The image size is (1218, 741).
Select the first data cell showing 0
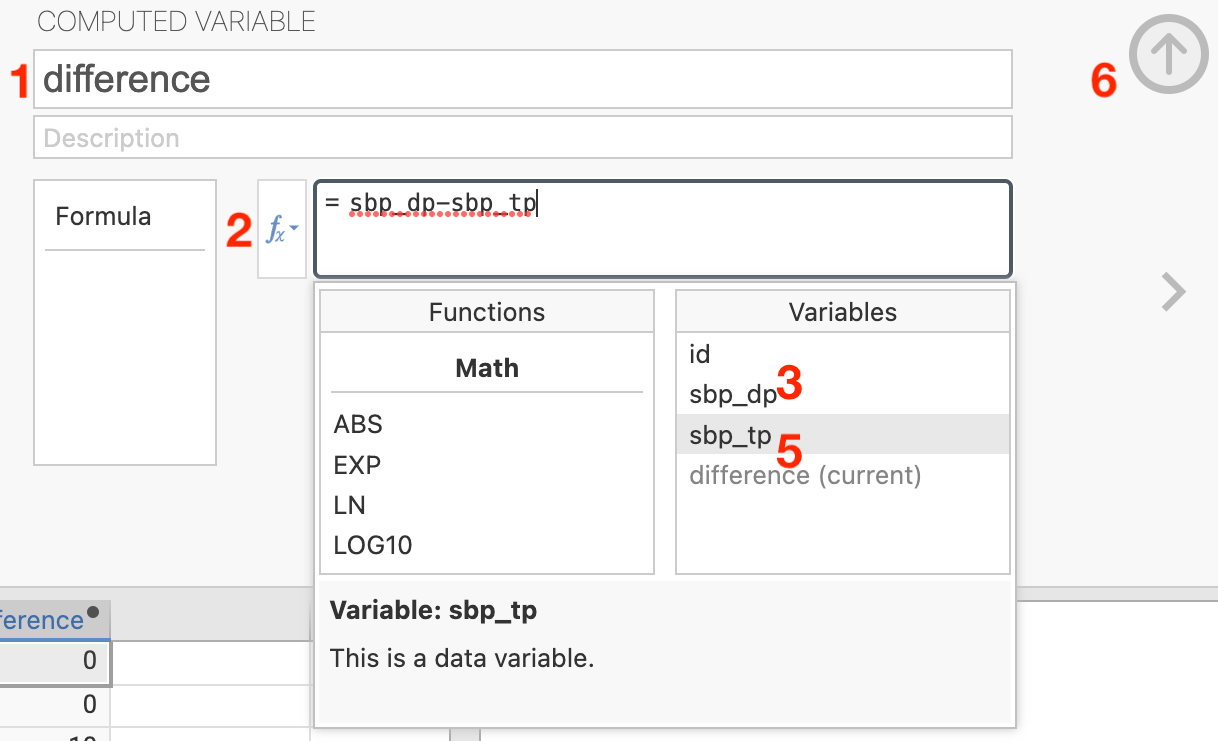point(54,661)
